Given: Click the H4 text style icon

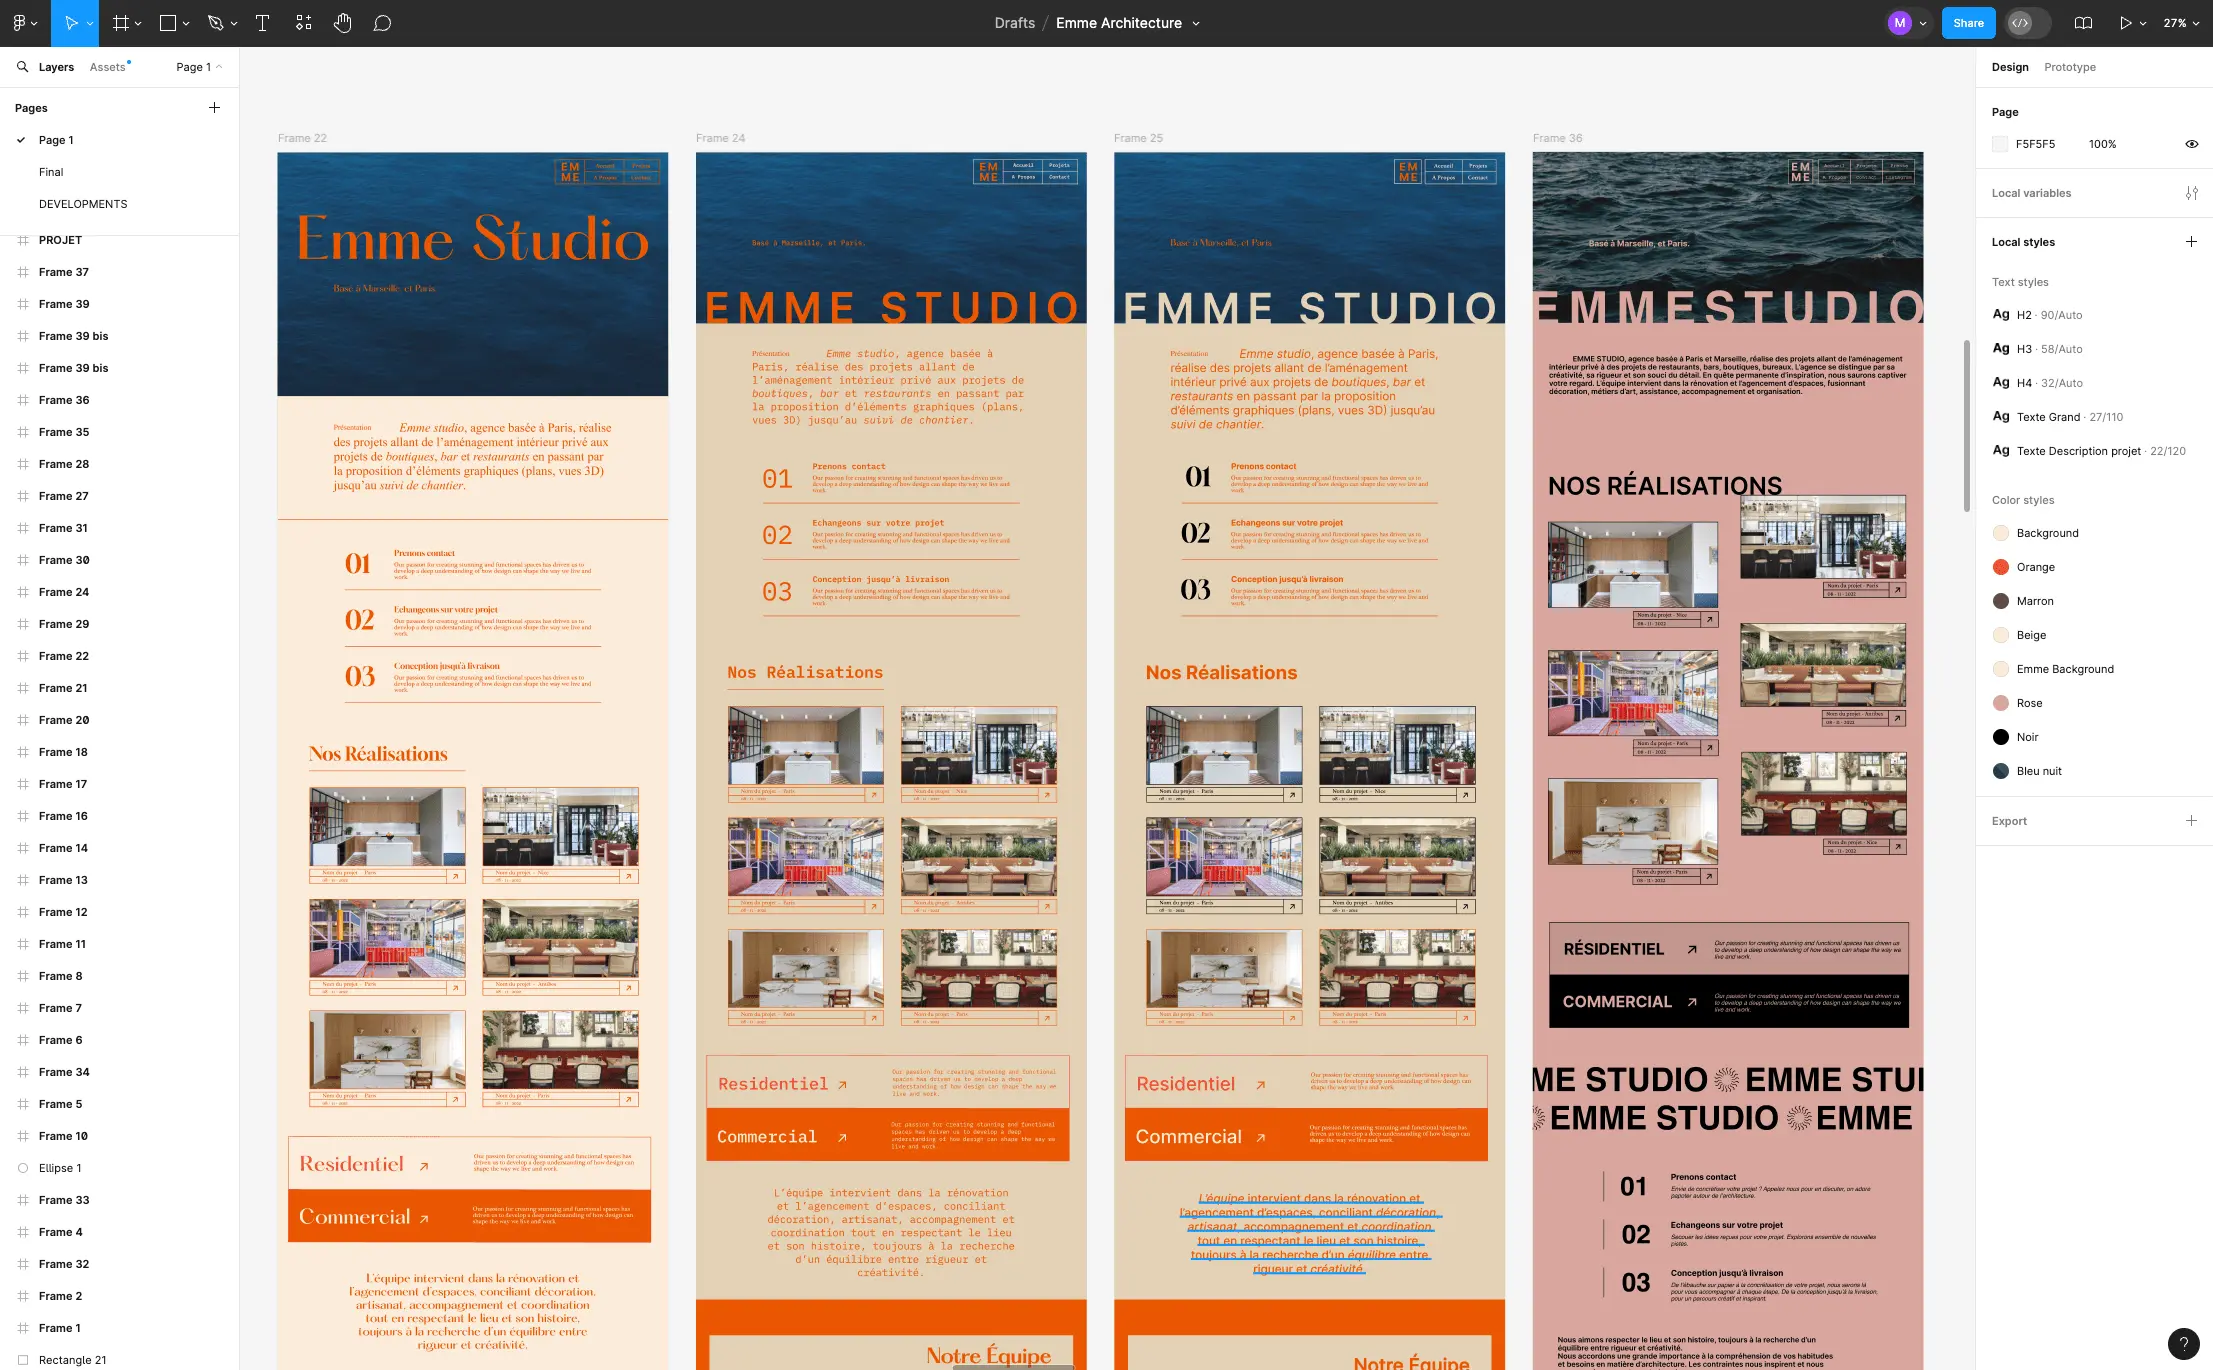Looking at the screenshot, I should pyautogui.click(x=2001, y=383).
